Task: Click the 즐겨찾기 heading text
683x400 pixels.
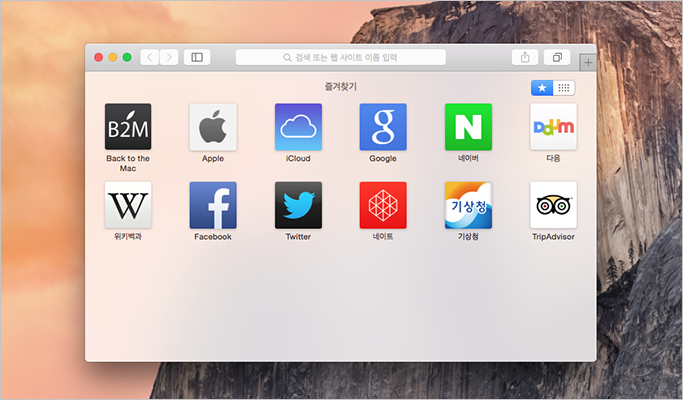Action: pos(341,87)
